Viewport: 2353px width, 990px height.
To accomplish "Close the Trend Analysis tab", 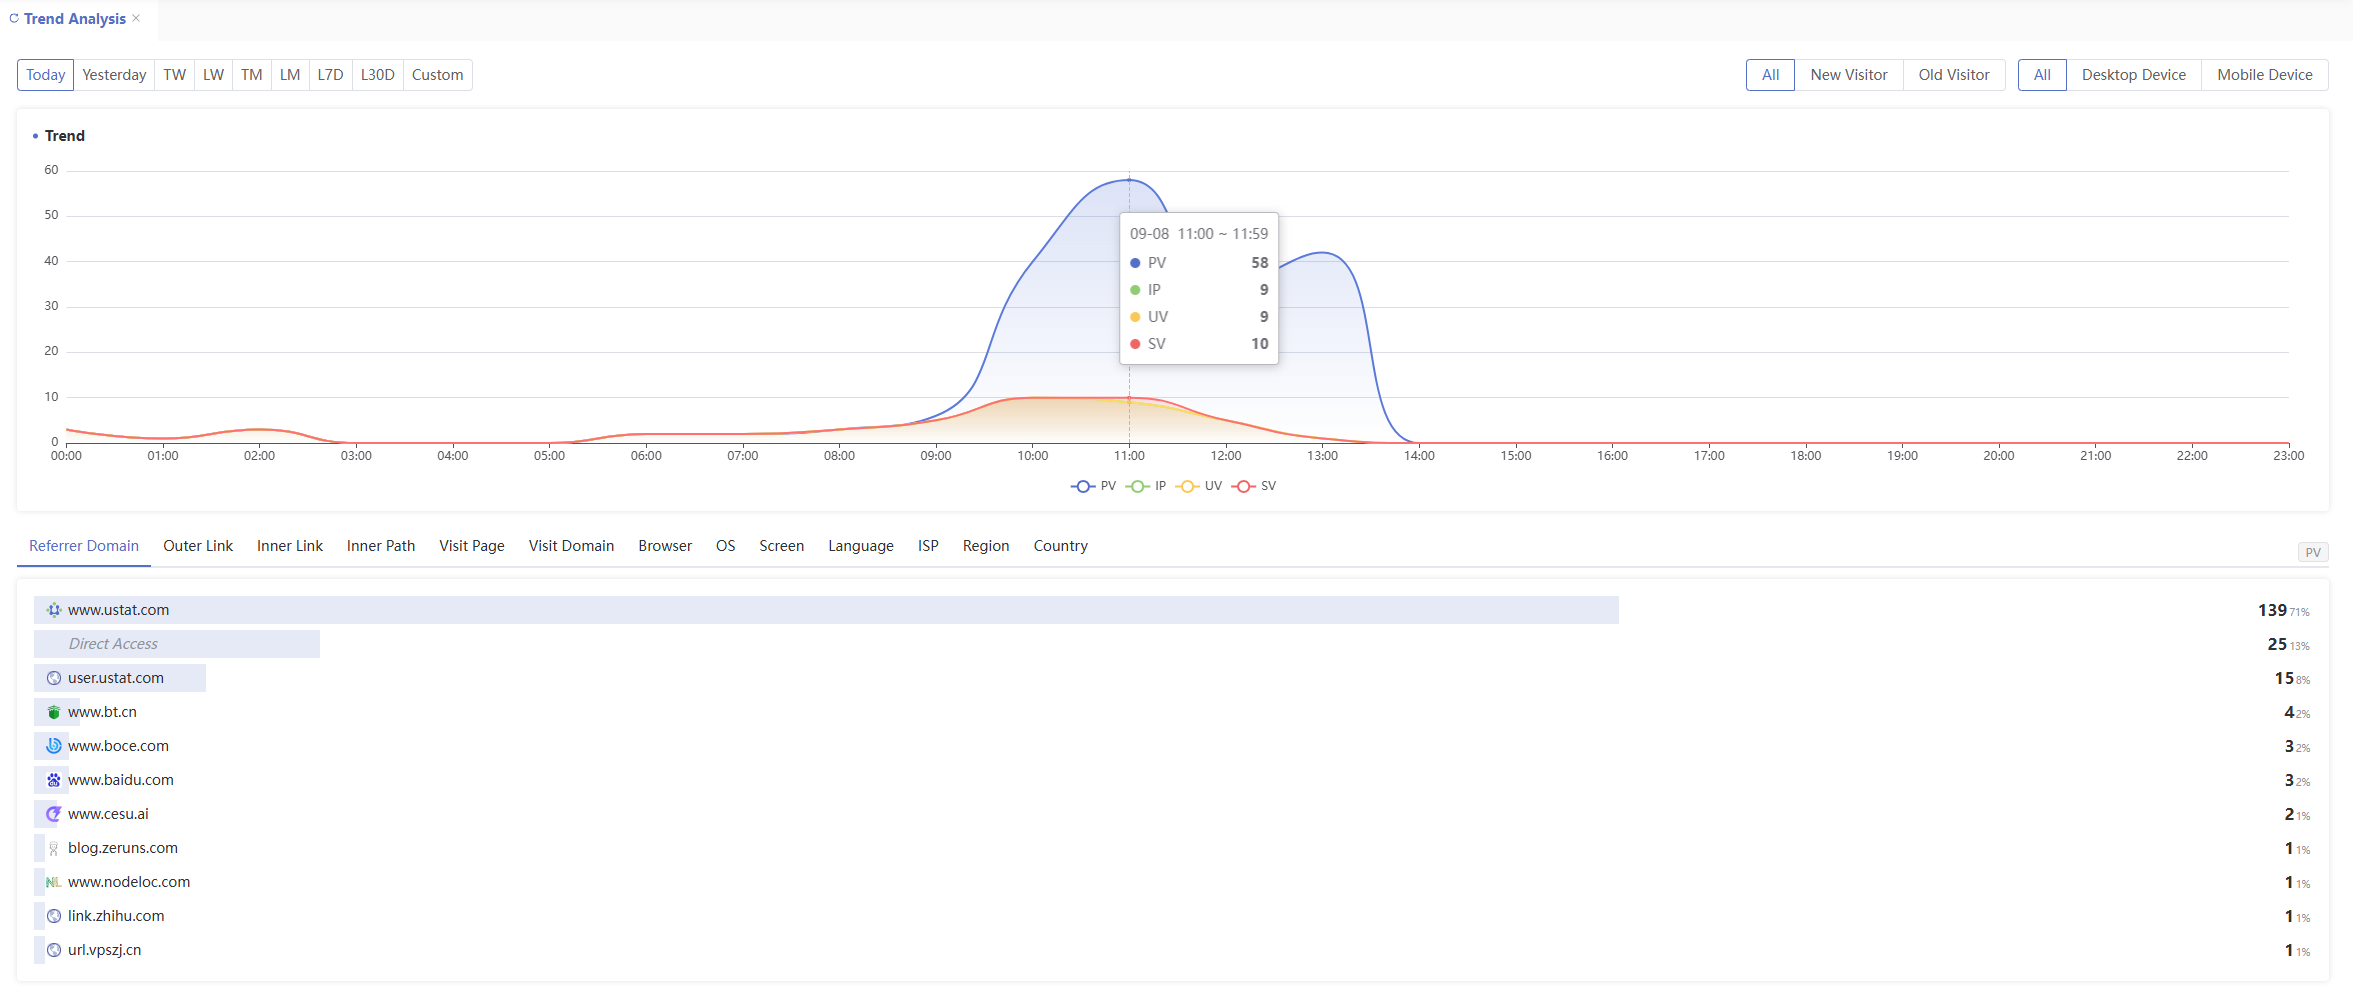I will pyautogui.click(x=136, y=19).
